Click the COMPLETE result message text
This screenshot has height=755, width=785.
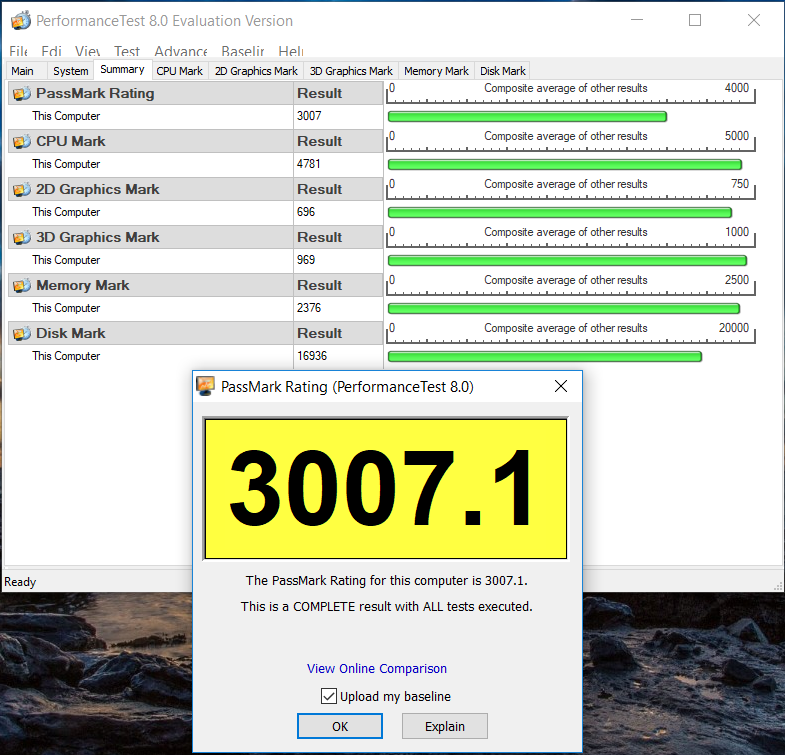click(x=386, y=606)
